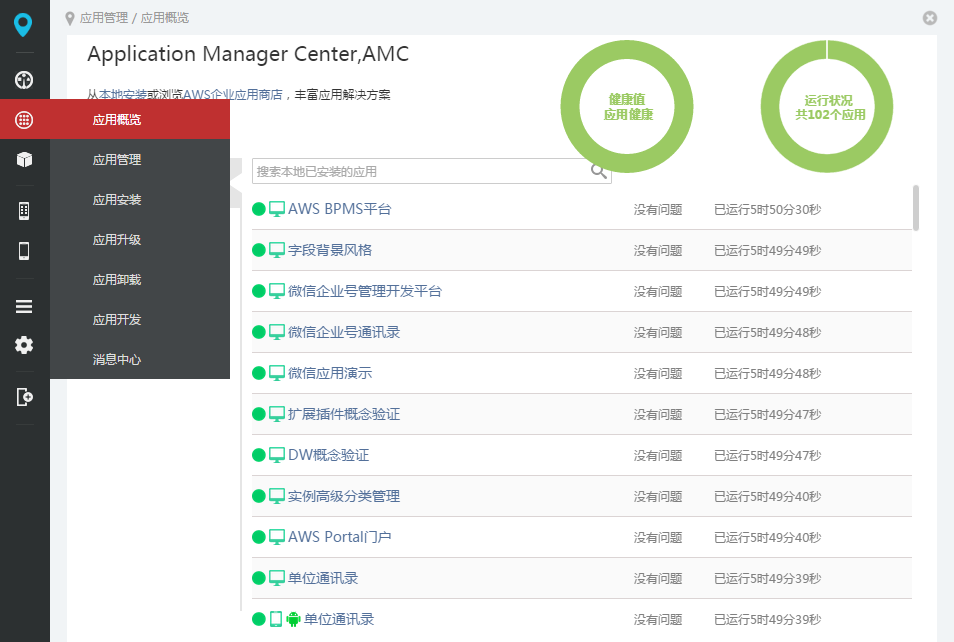Click the 搜索本地已安装的应用 search field

tap(420, 172)
